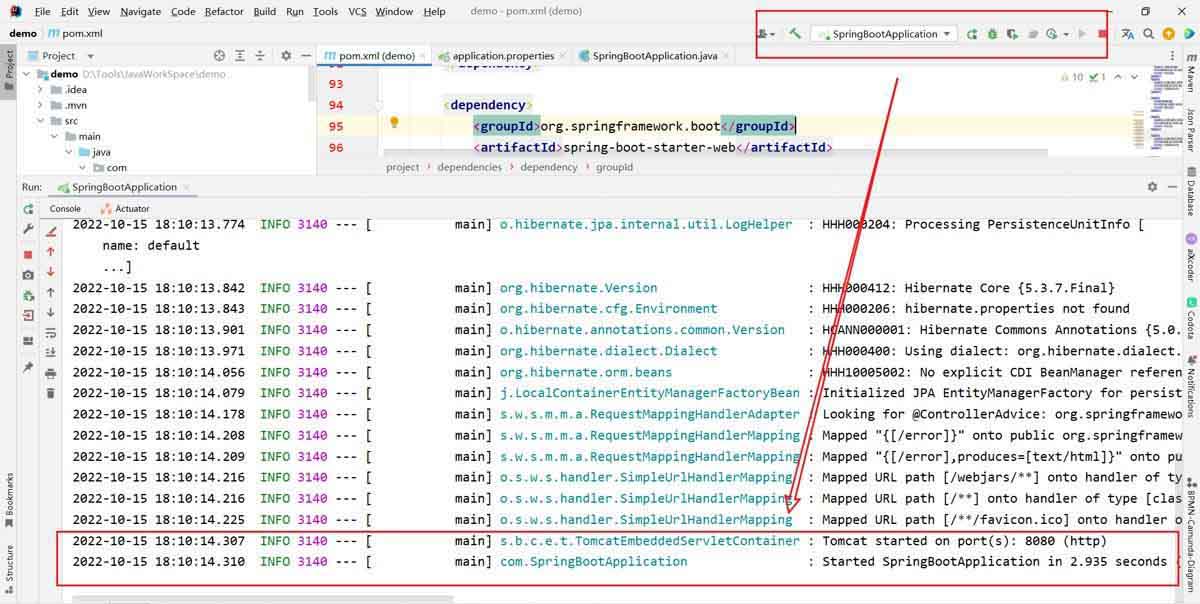1200x604 pixels.
Task: Clear console with the trash icon
Action: (x=51, y=393)
